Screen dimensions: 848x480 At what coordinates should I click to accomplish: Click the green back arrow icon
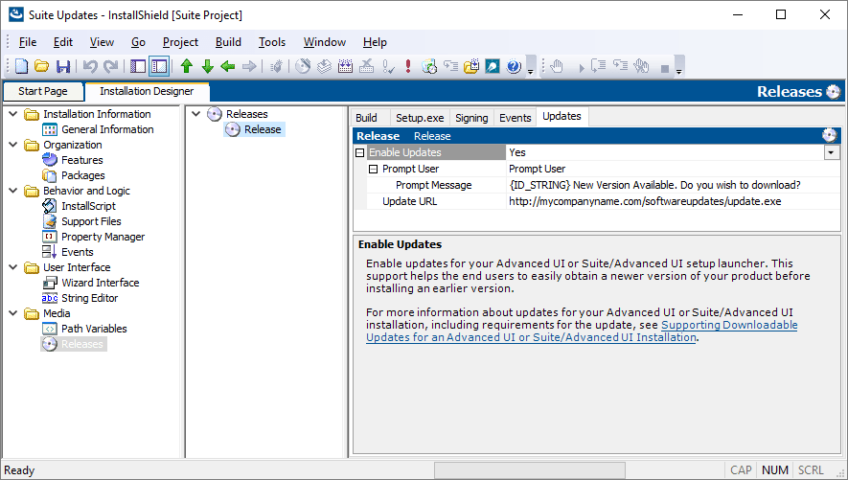pos(228,67)
